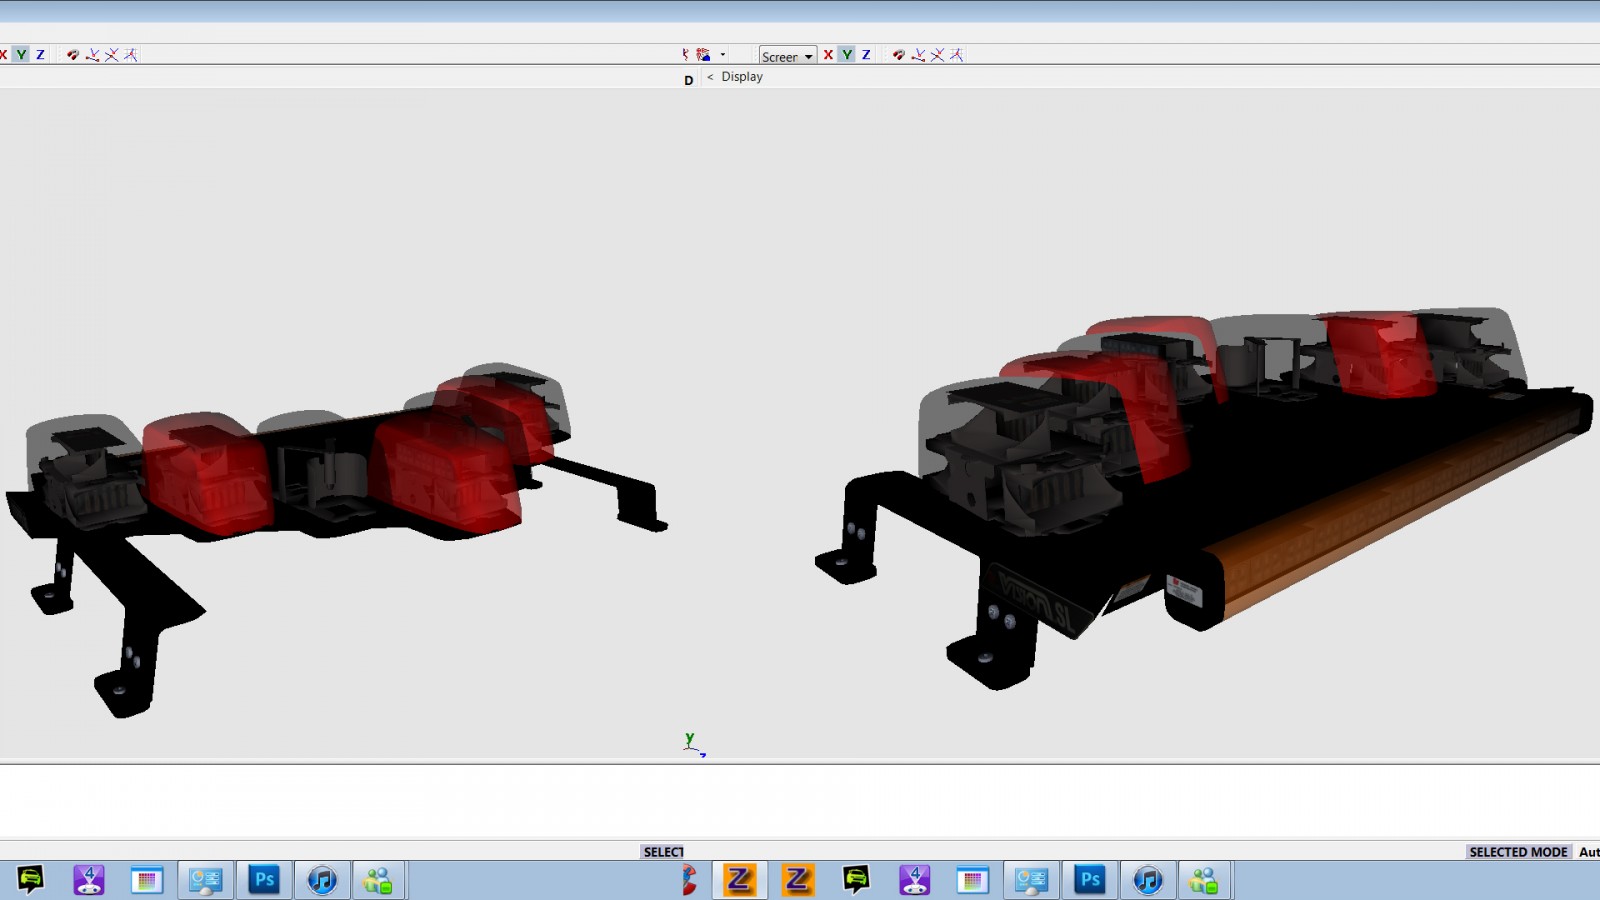Open Windows Live Messenger in the left taskbar group
Image resolution: width=1600 pixels, height=900 pixels.
click(378, 880)
